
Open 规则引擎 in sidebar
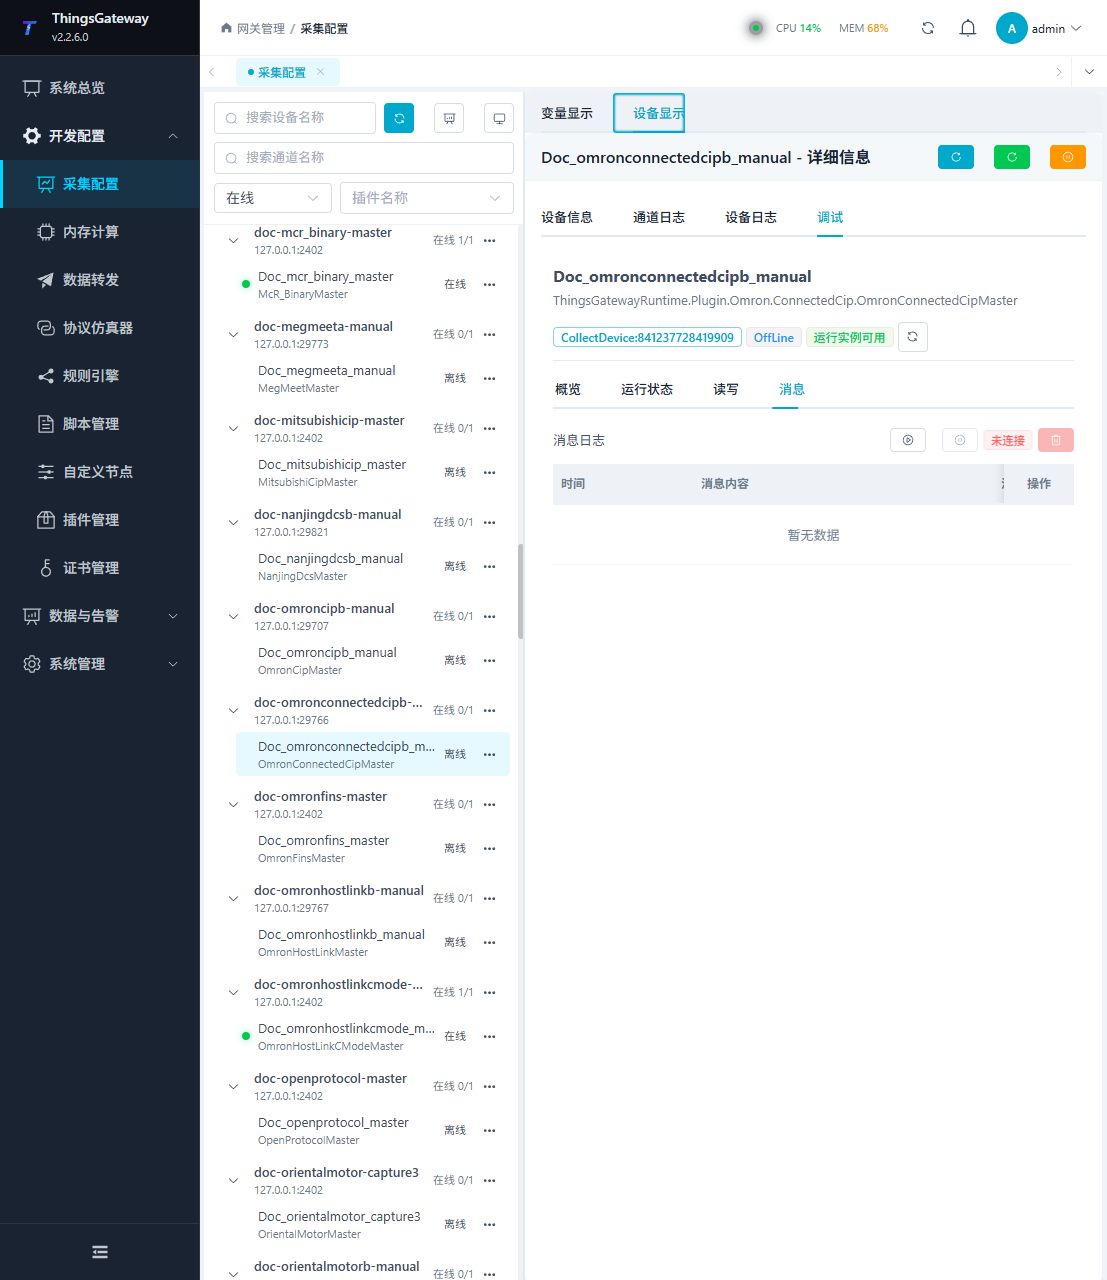point(100,376)
